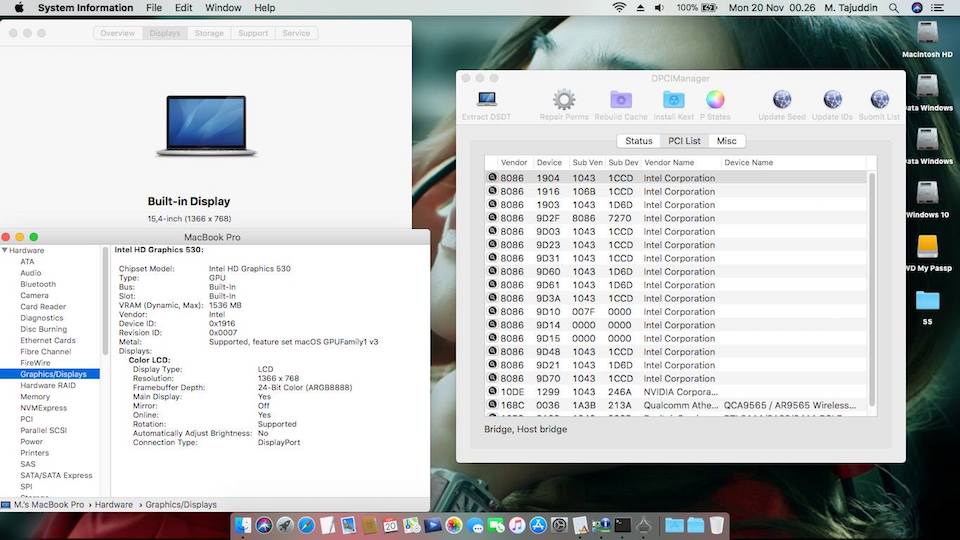Open the P States color wheel icon
Viewport: 960px width, 540px height.
point(715,100)
